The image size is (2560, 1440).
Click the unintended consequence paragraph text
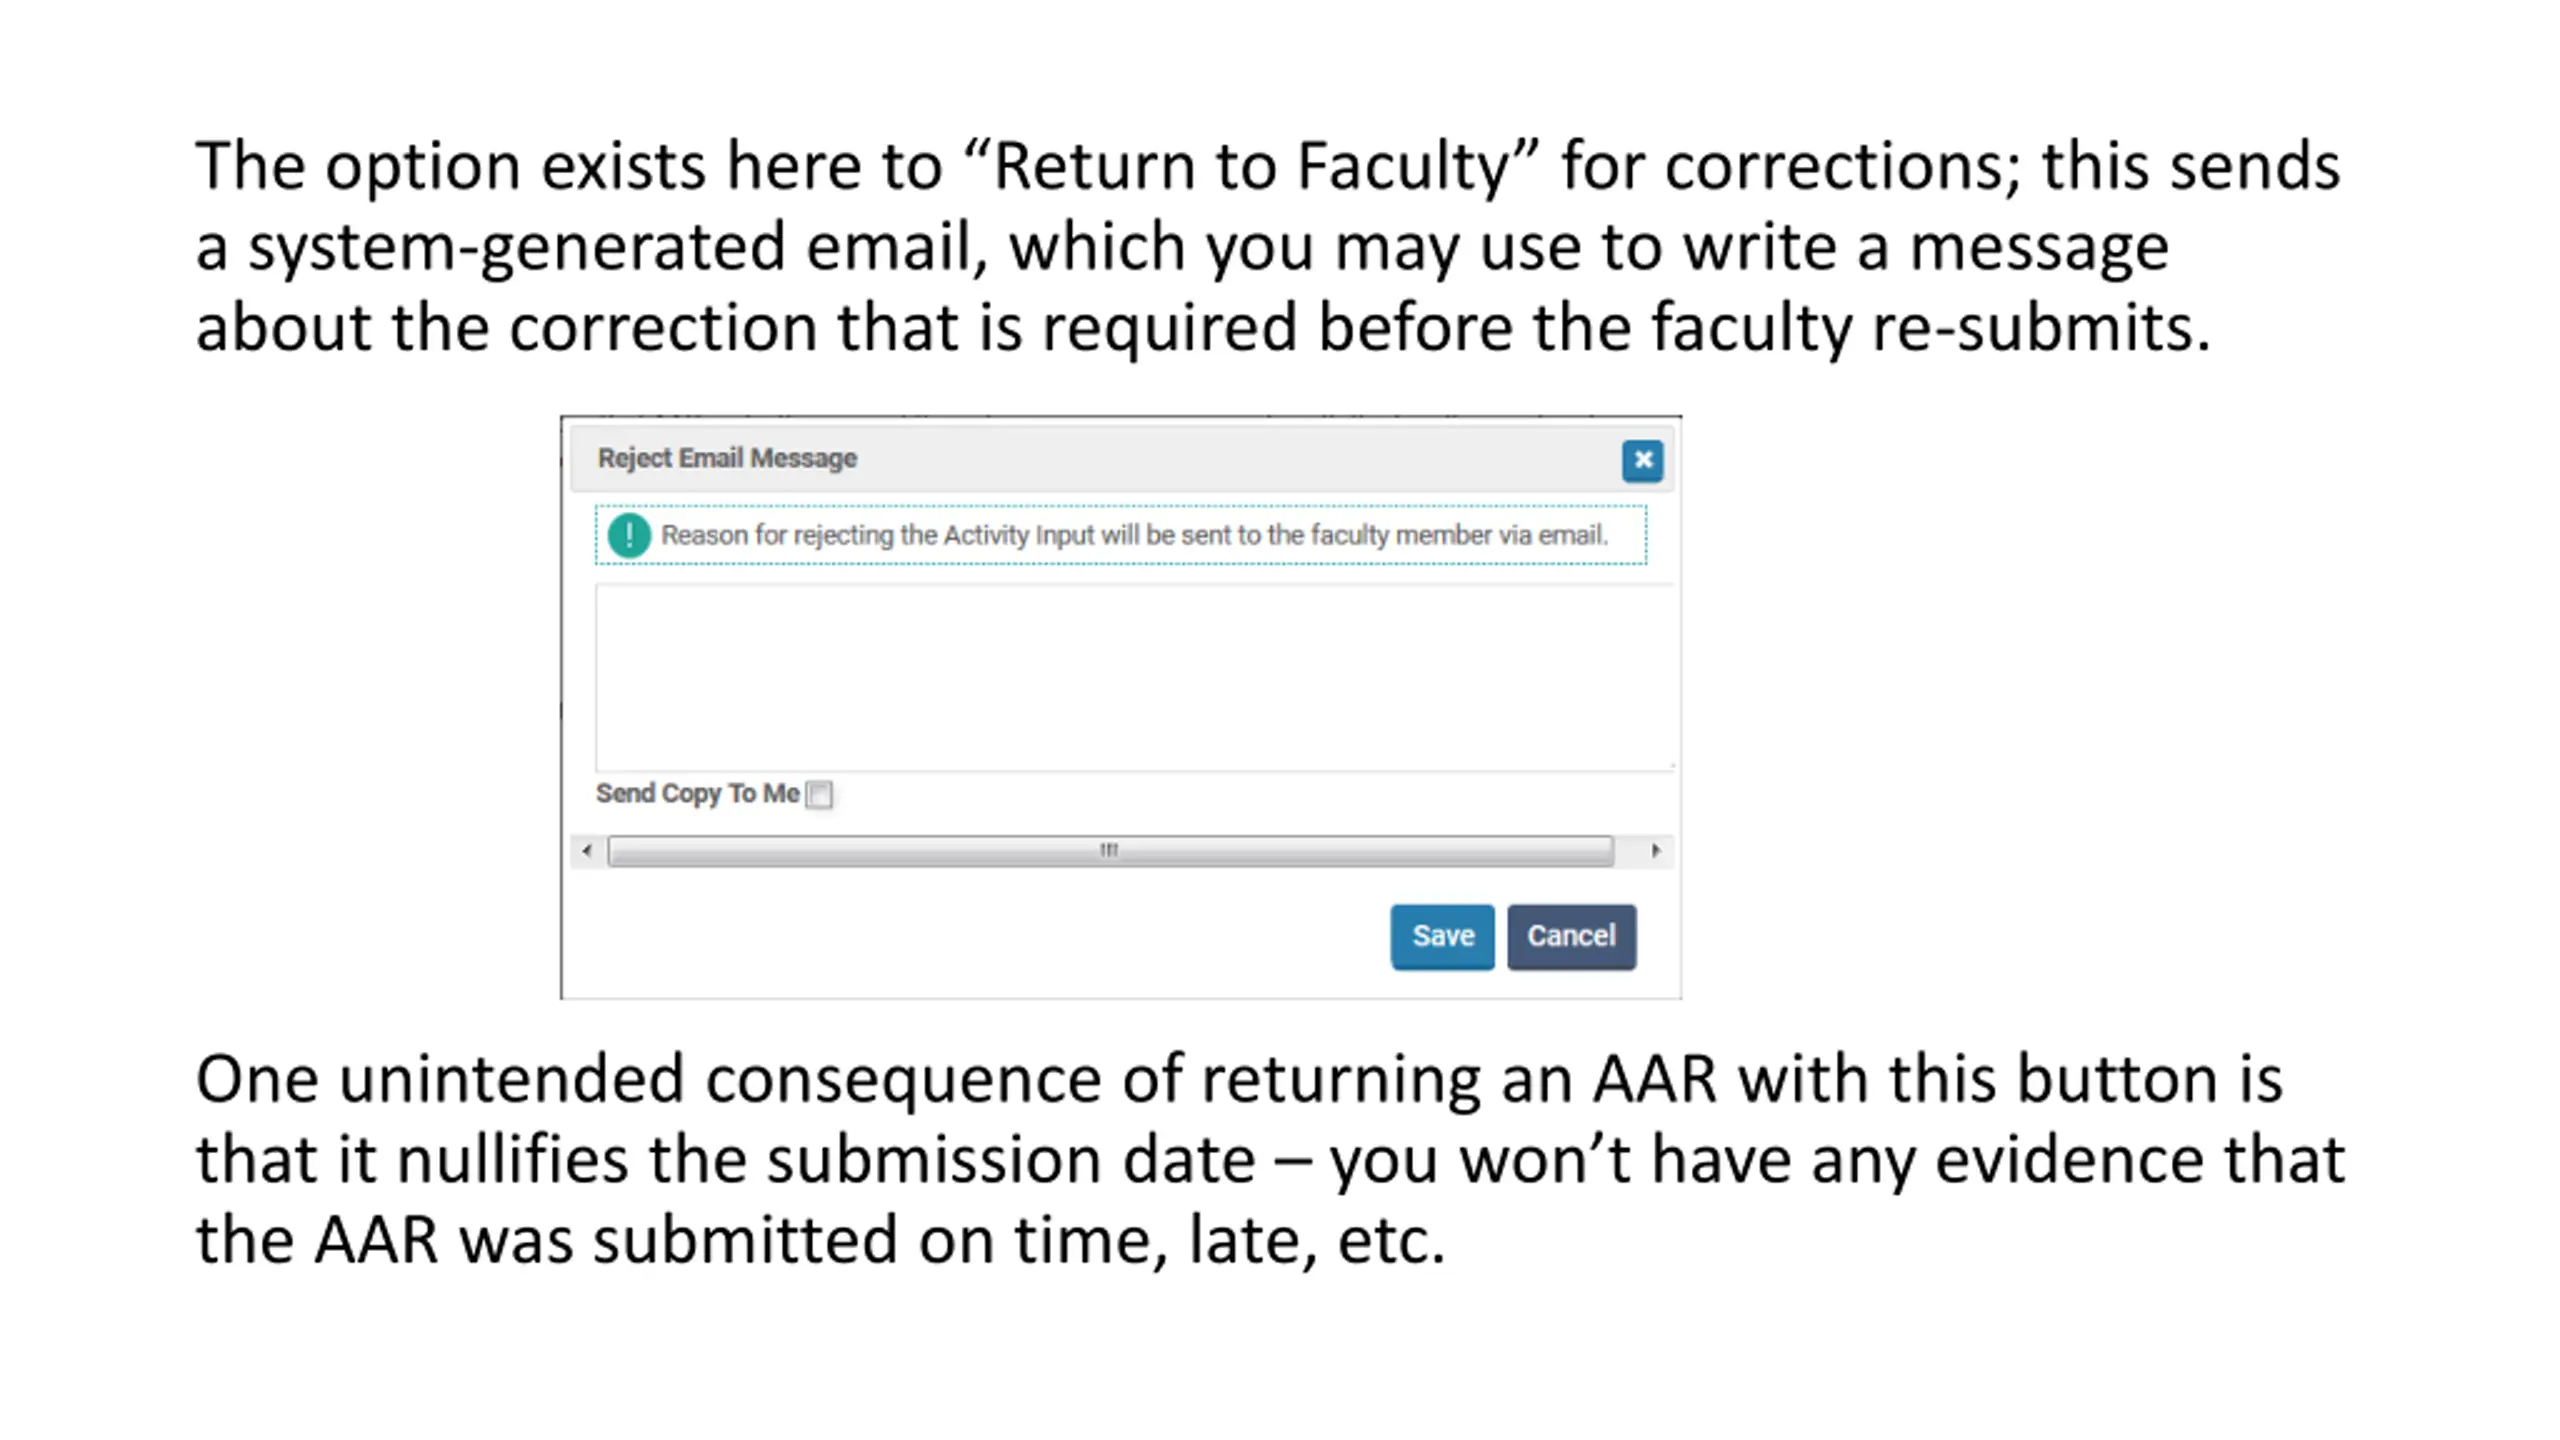pos(1269,1159)
